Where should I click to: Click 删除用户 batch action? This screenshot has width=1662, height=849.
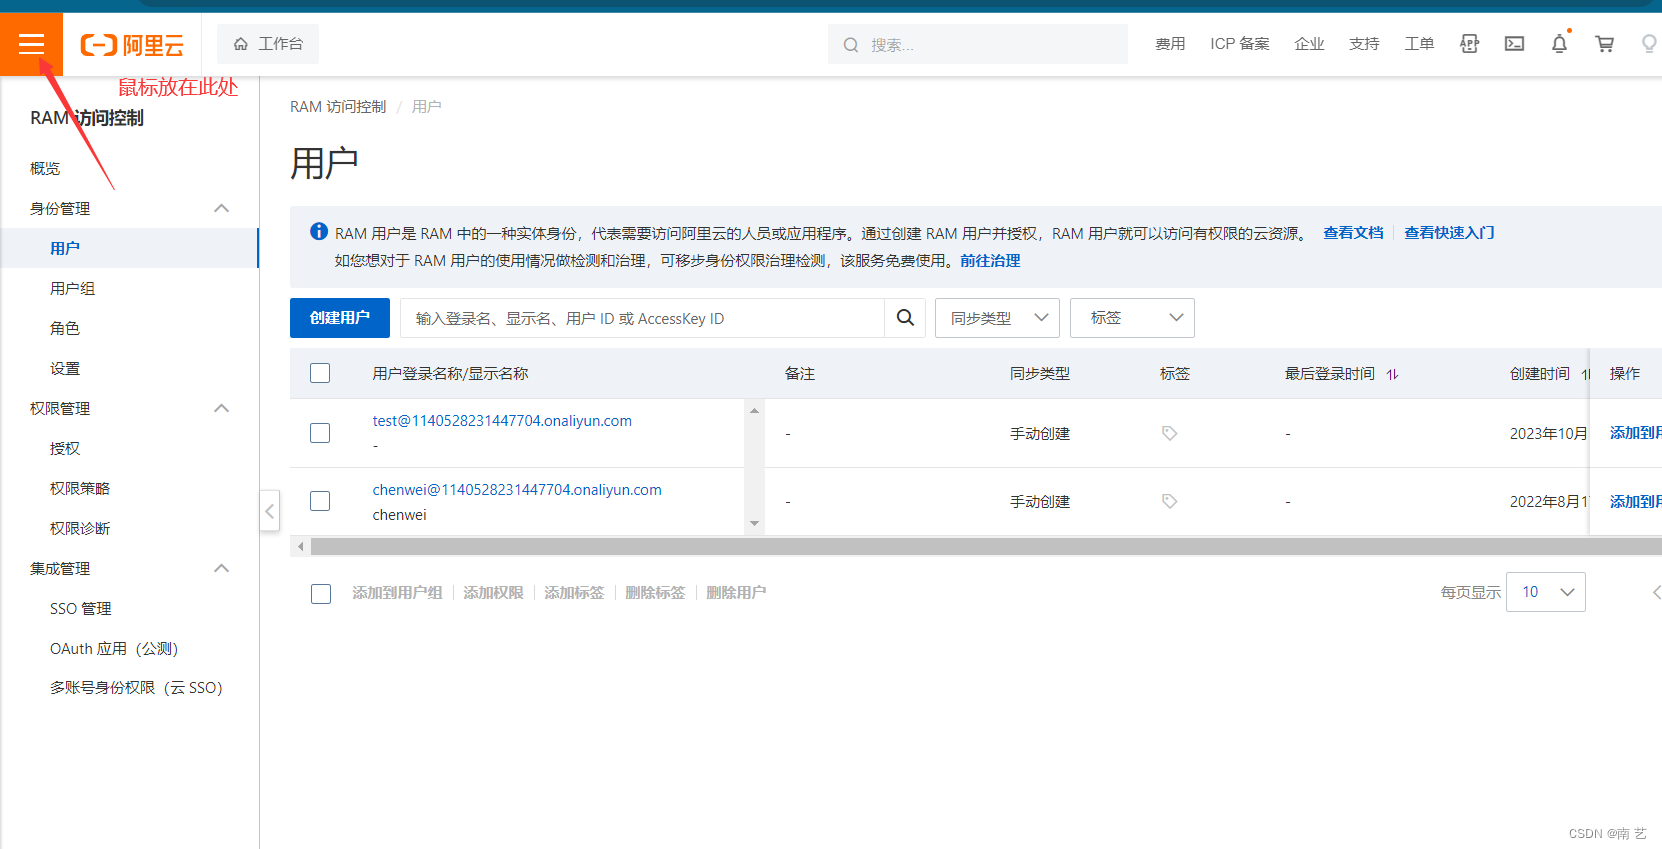click(736, 593)
